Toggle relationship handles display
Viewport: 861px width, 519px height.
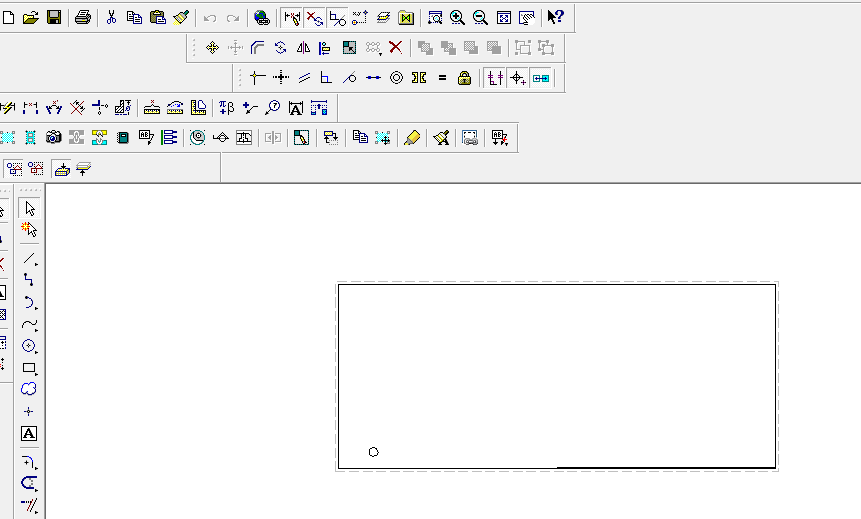314,18
